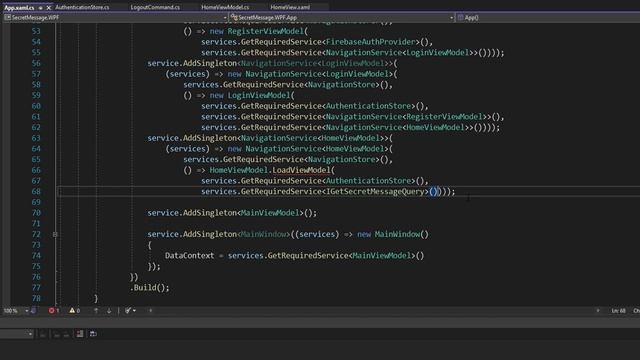Navigate to previous issue up arrow
The image size is (640, 360).
coord(96,311)
